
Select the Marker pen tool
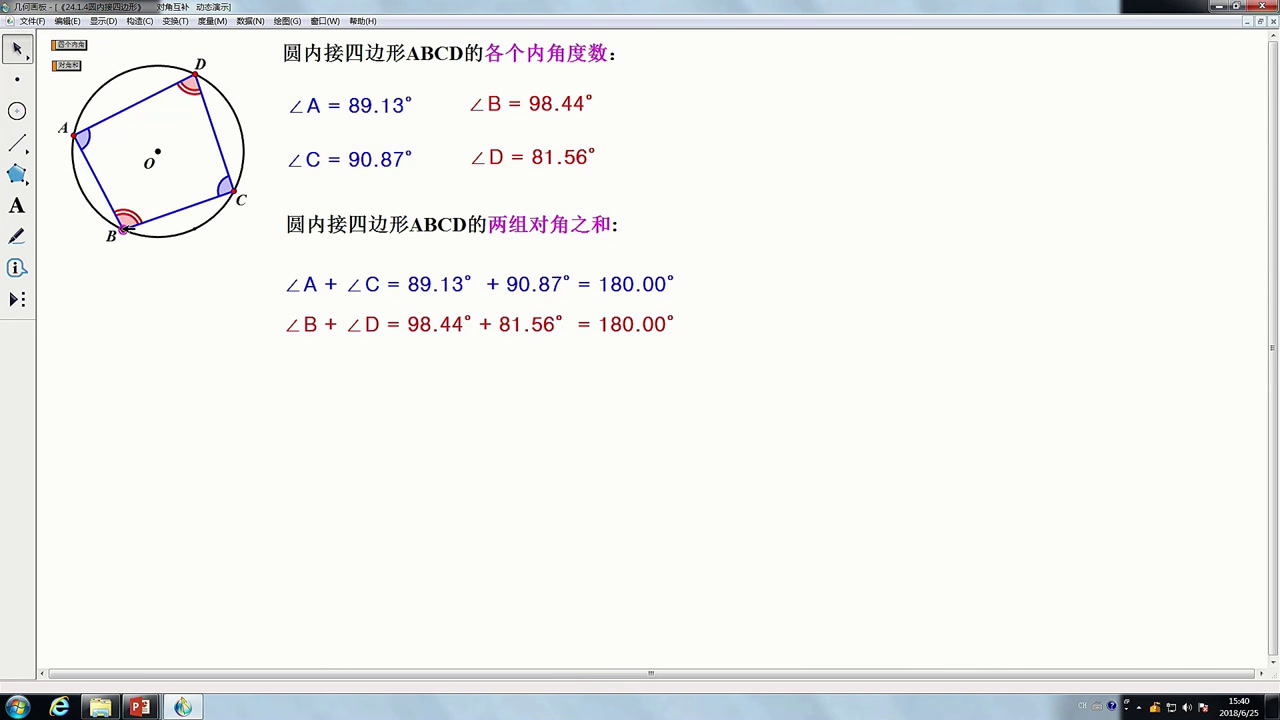click(17, 237)
